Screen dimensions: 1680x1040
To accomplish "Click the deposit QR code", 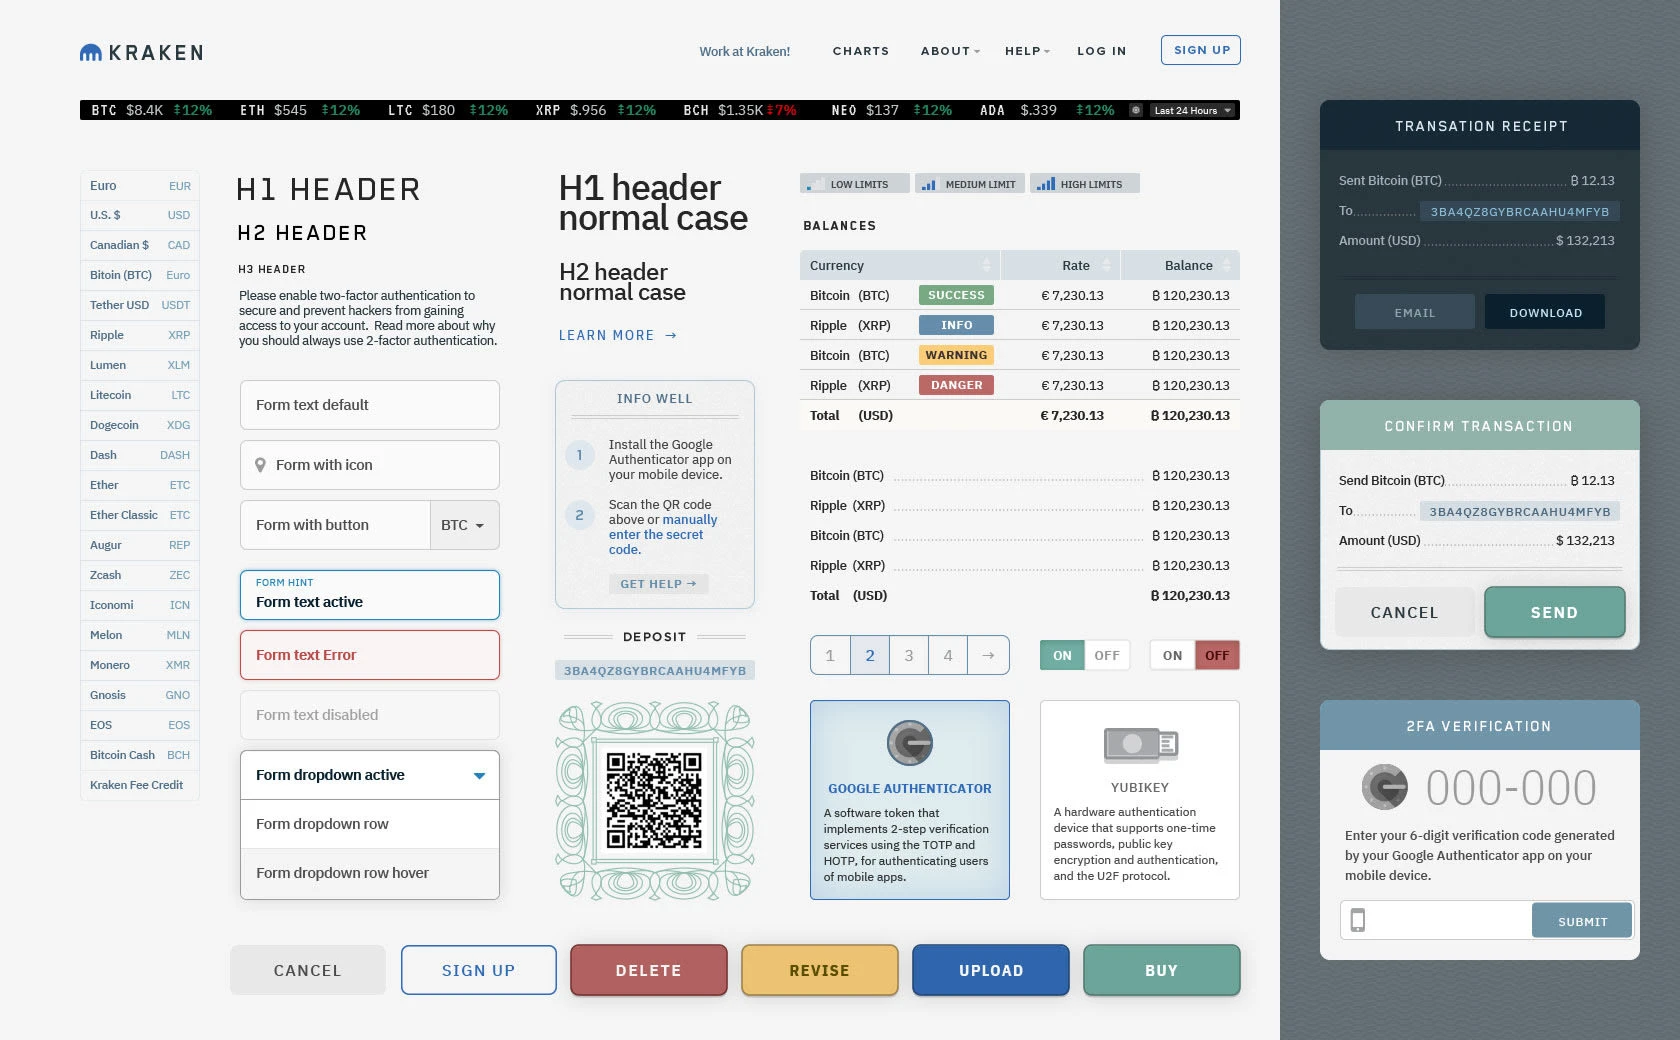I will (655, 800).
